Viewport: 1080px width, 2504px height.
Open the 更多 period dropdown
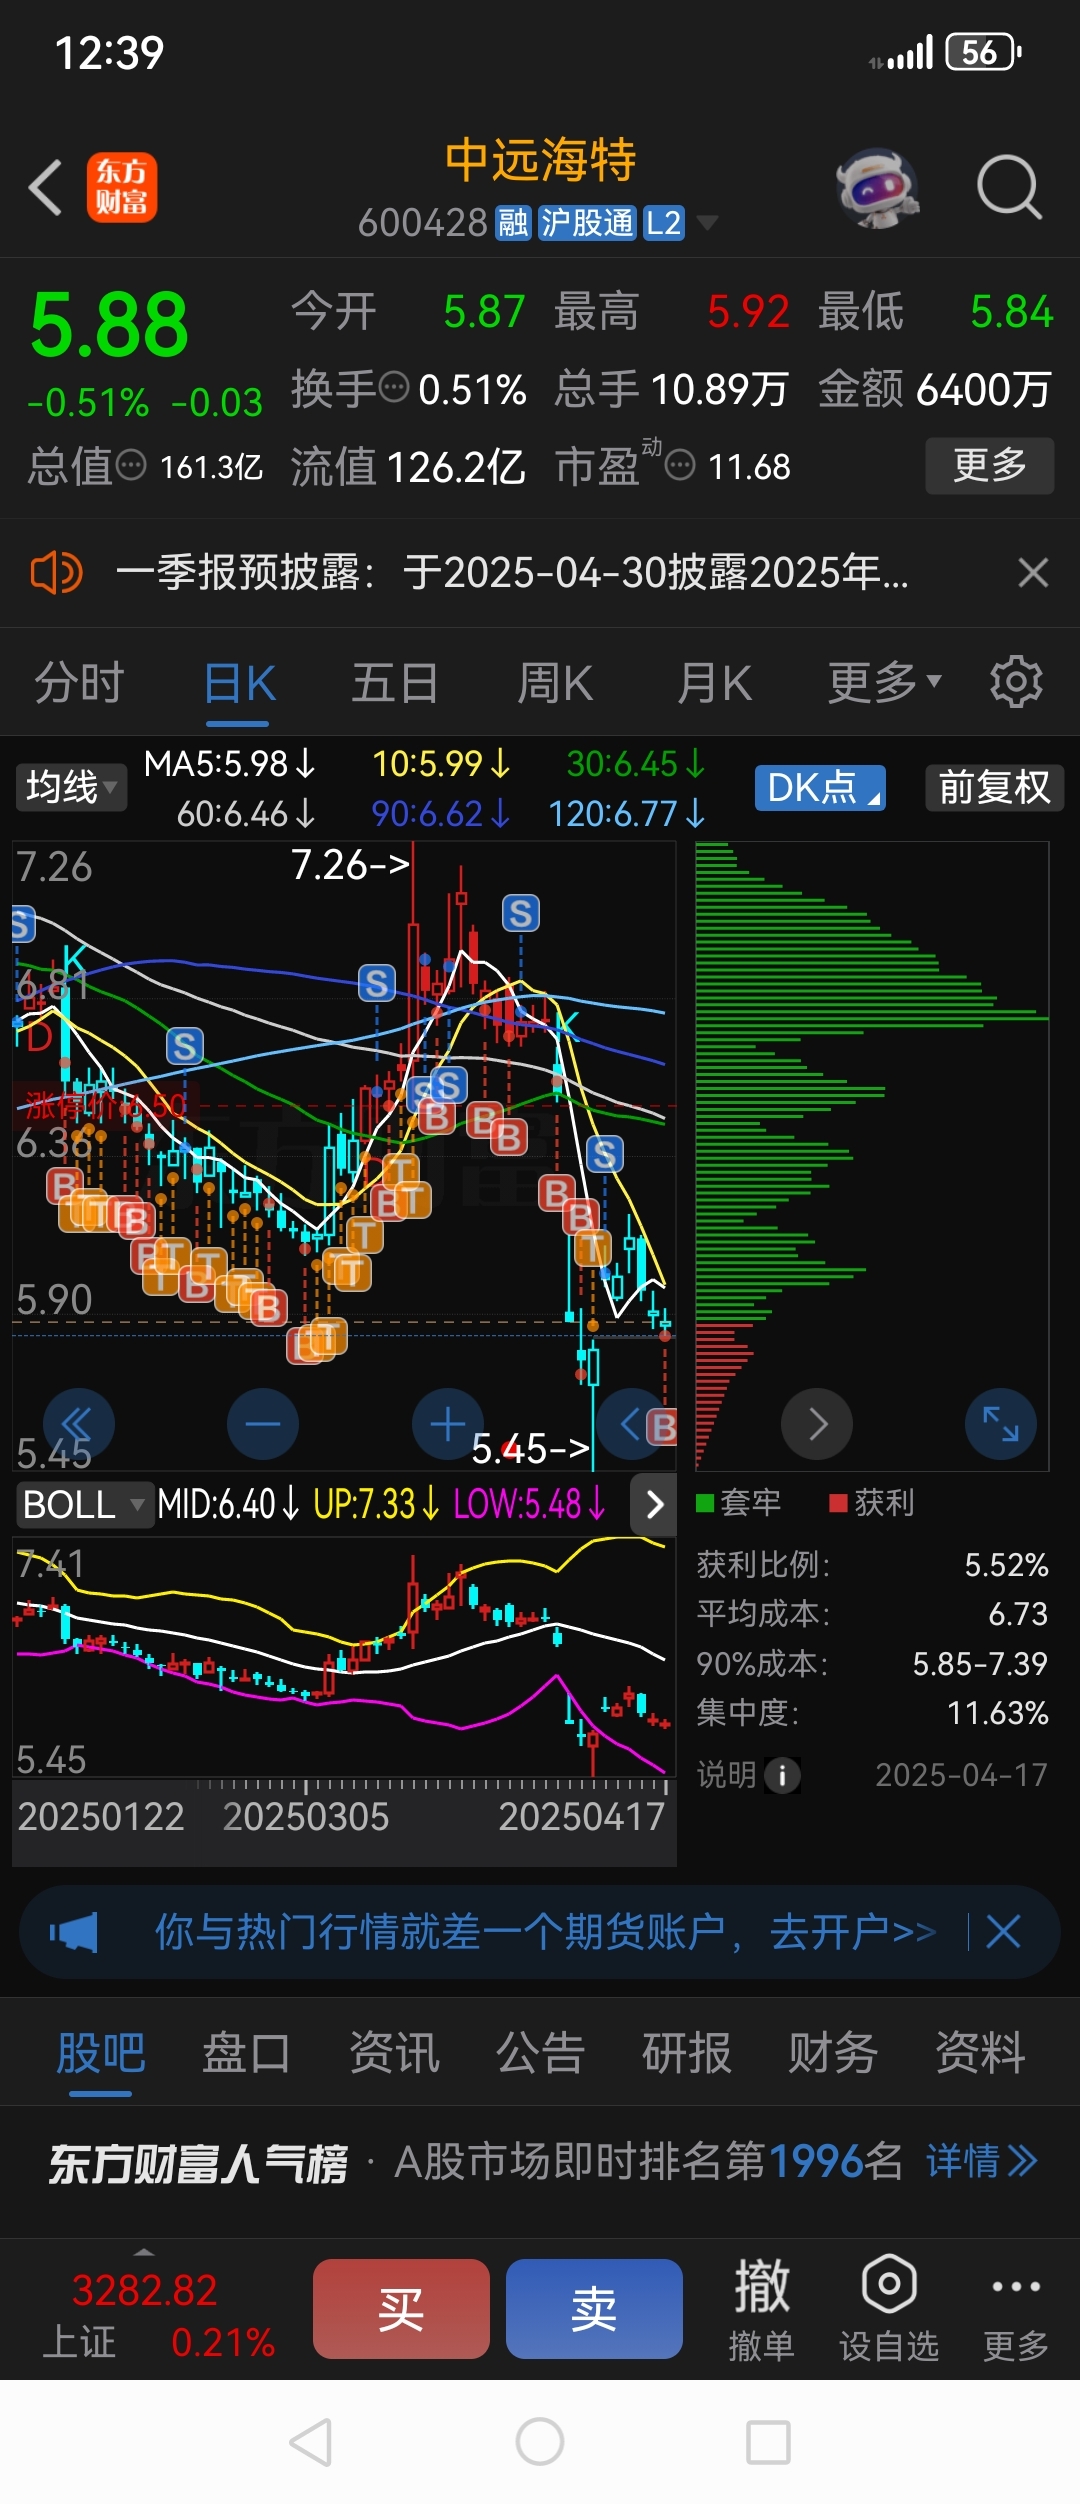click(884, 682)
